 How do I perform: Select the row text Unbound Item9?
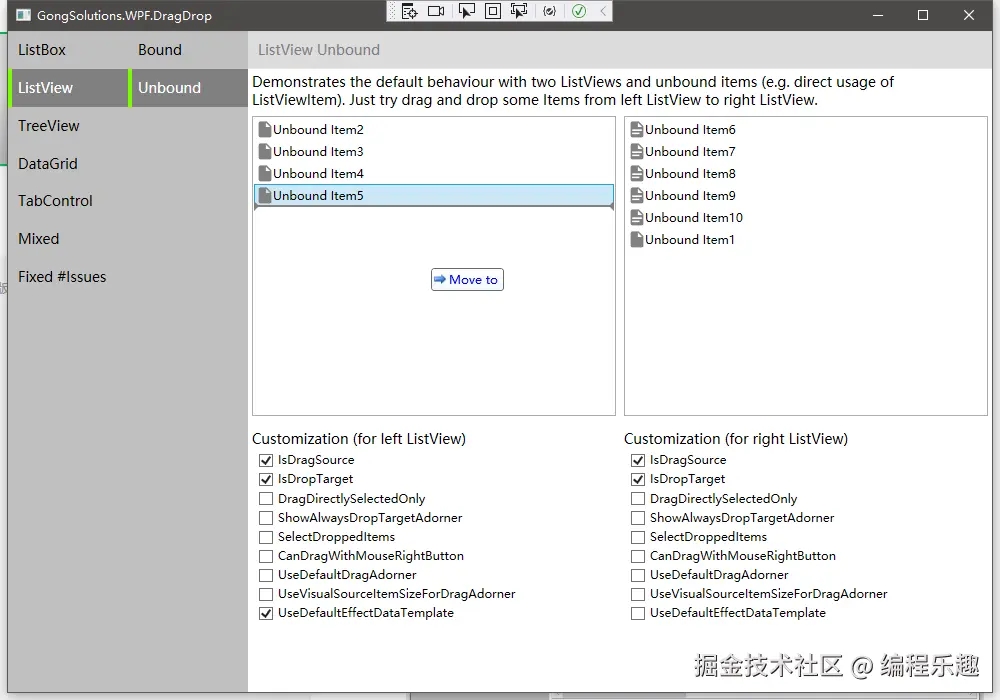pos(690,196)
